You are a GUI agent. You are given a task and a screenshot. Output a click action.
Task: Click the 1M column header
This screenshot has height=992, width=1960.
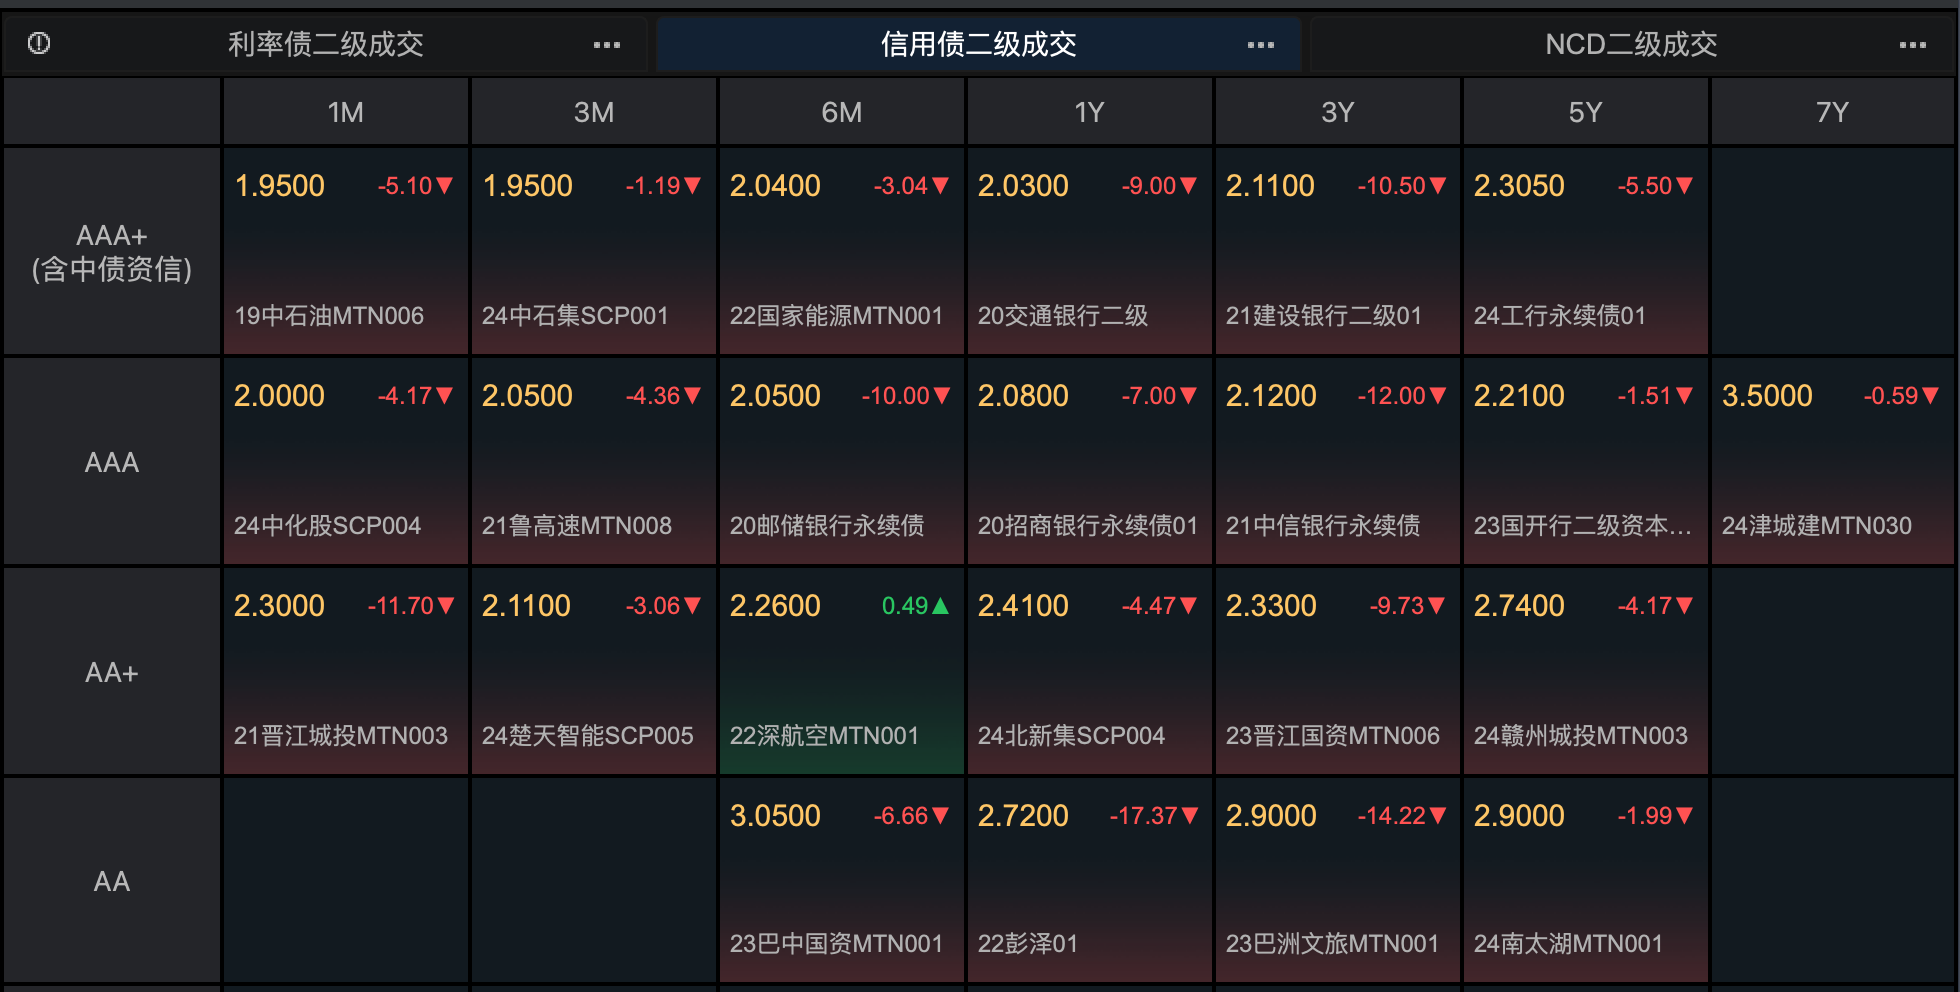pyautogui.click(x=345, y=112)
